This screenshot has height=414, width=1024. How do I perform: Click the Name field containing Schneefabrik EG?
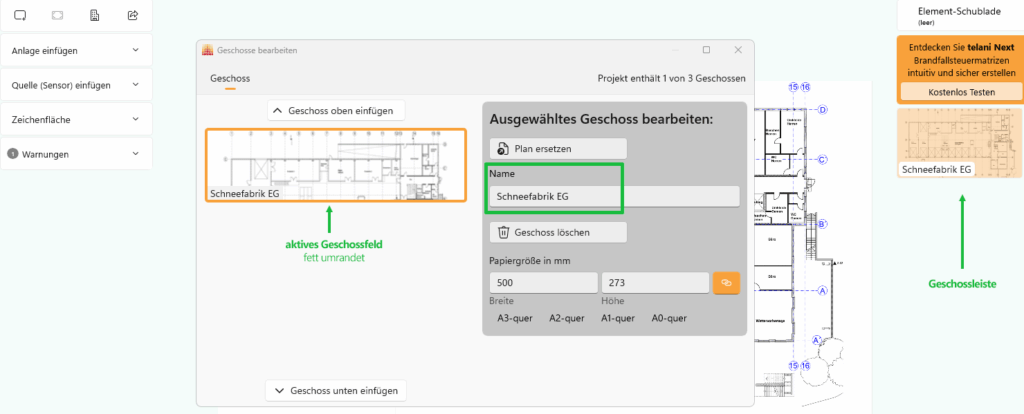coord(614,196)
